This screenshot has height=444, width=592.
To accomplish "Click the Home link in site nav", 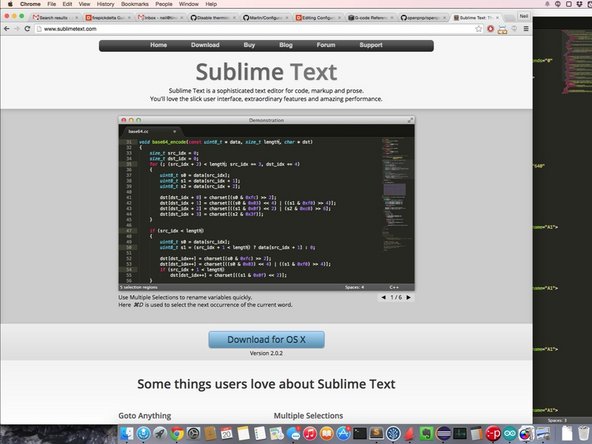I will pyautogui.click(x=159, y=45).
